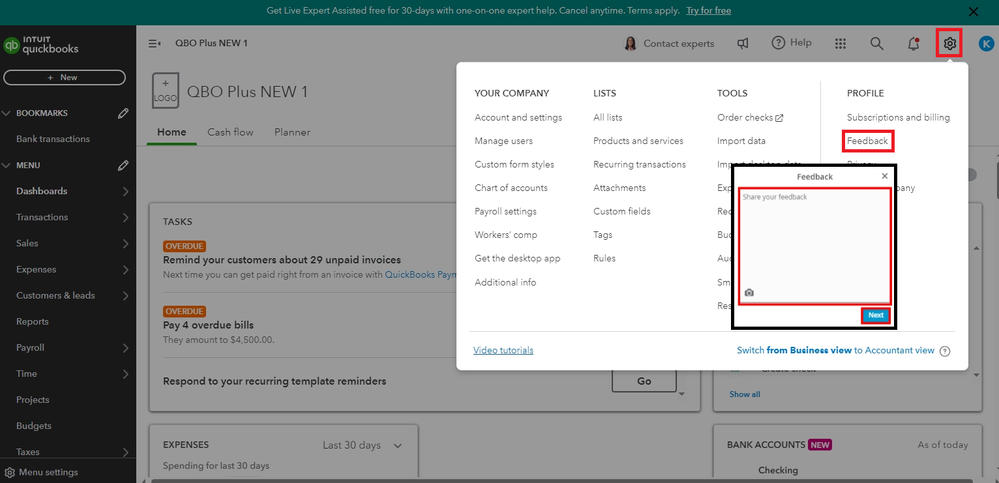Click the Intuit QuickBooks logo
The height and width of the screenshot is (483, 999).
point(41,45)
